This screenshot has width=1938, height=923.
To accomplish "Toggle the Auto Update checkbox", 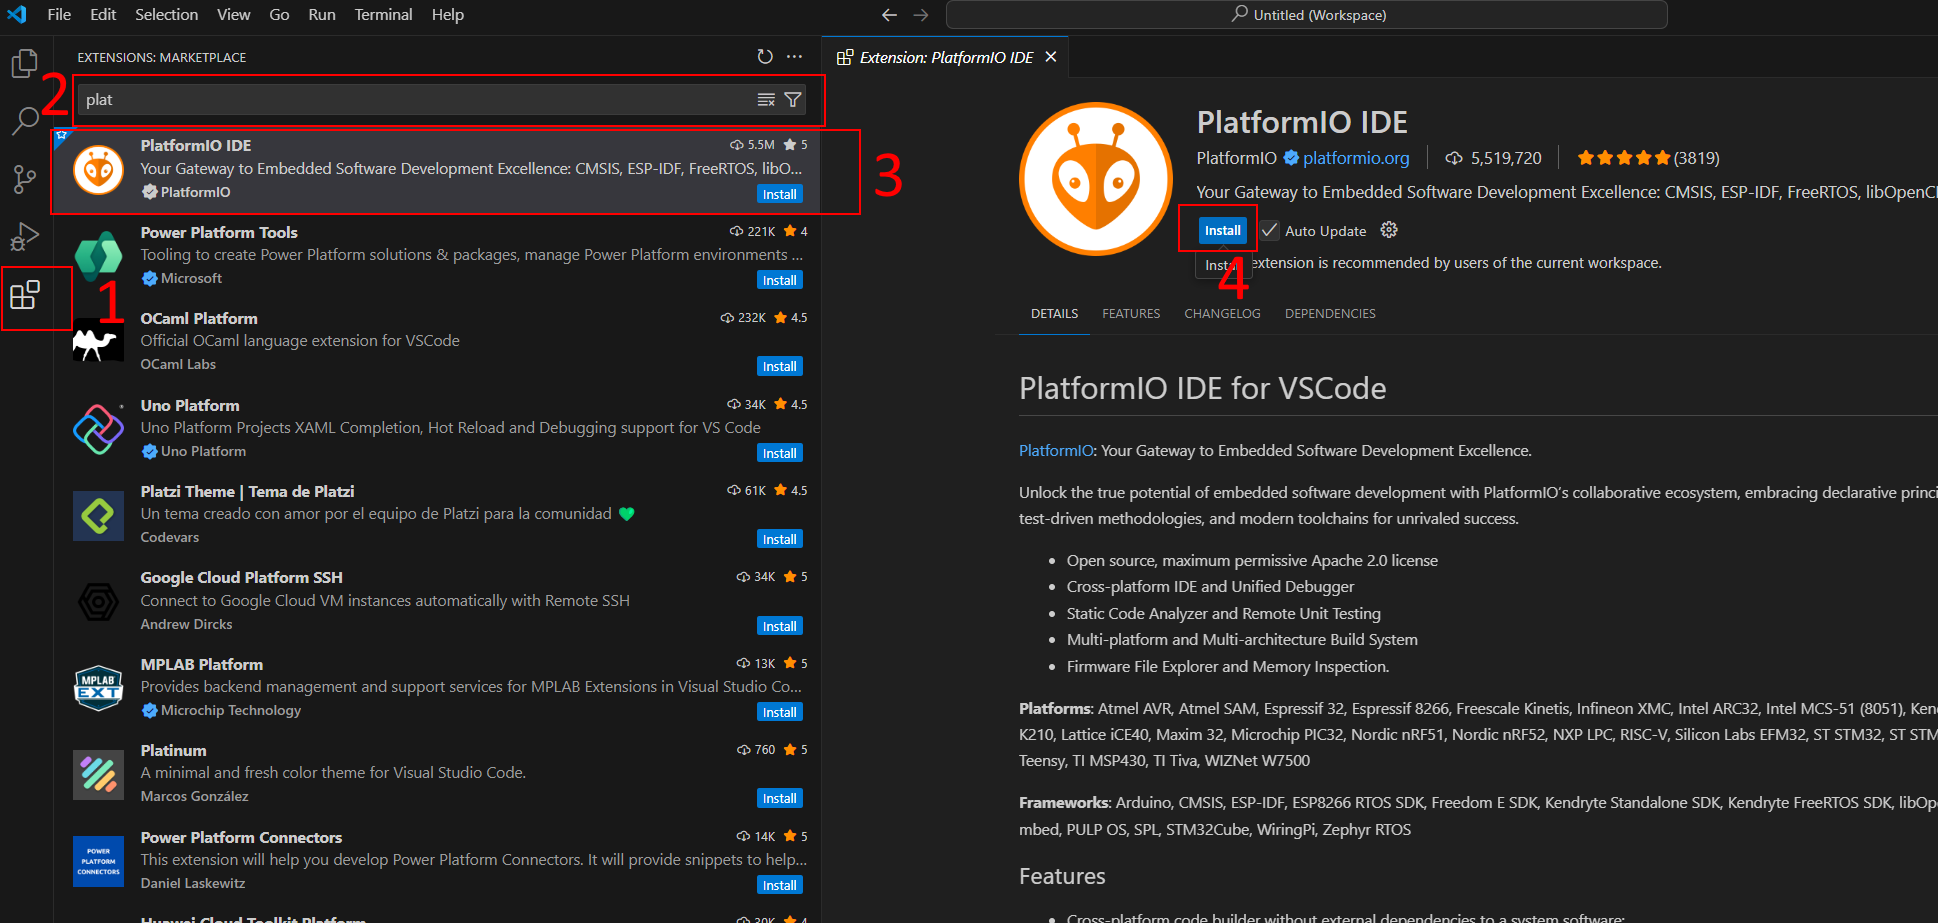I will (x=1269, y=230).
